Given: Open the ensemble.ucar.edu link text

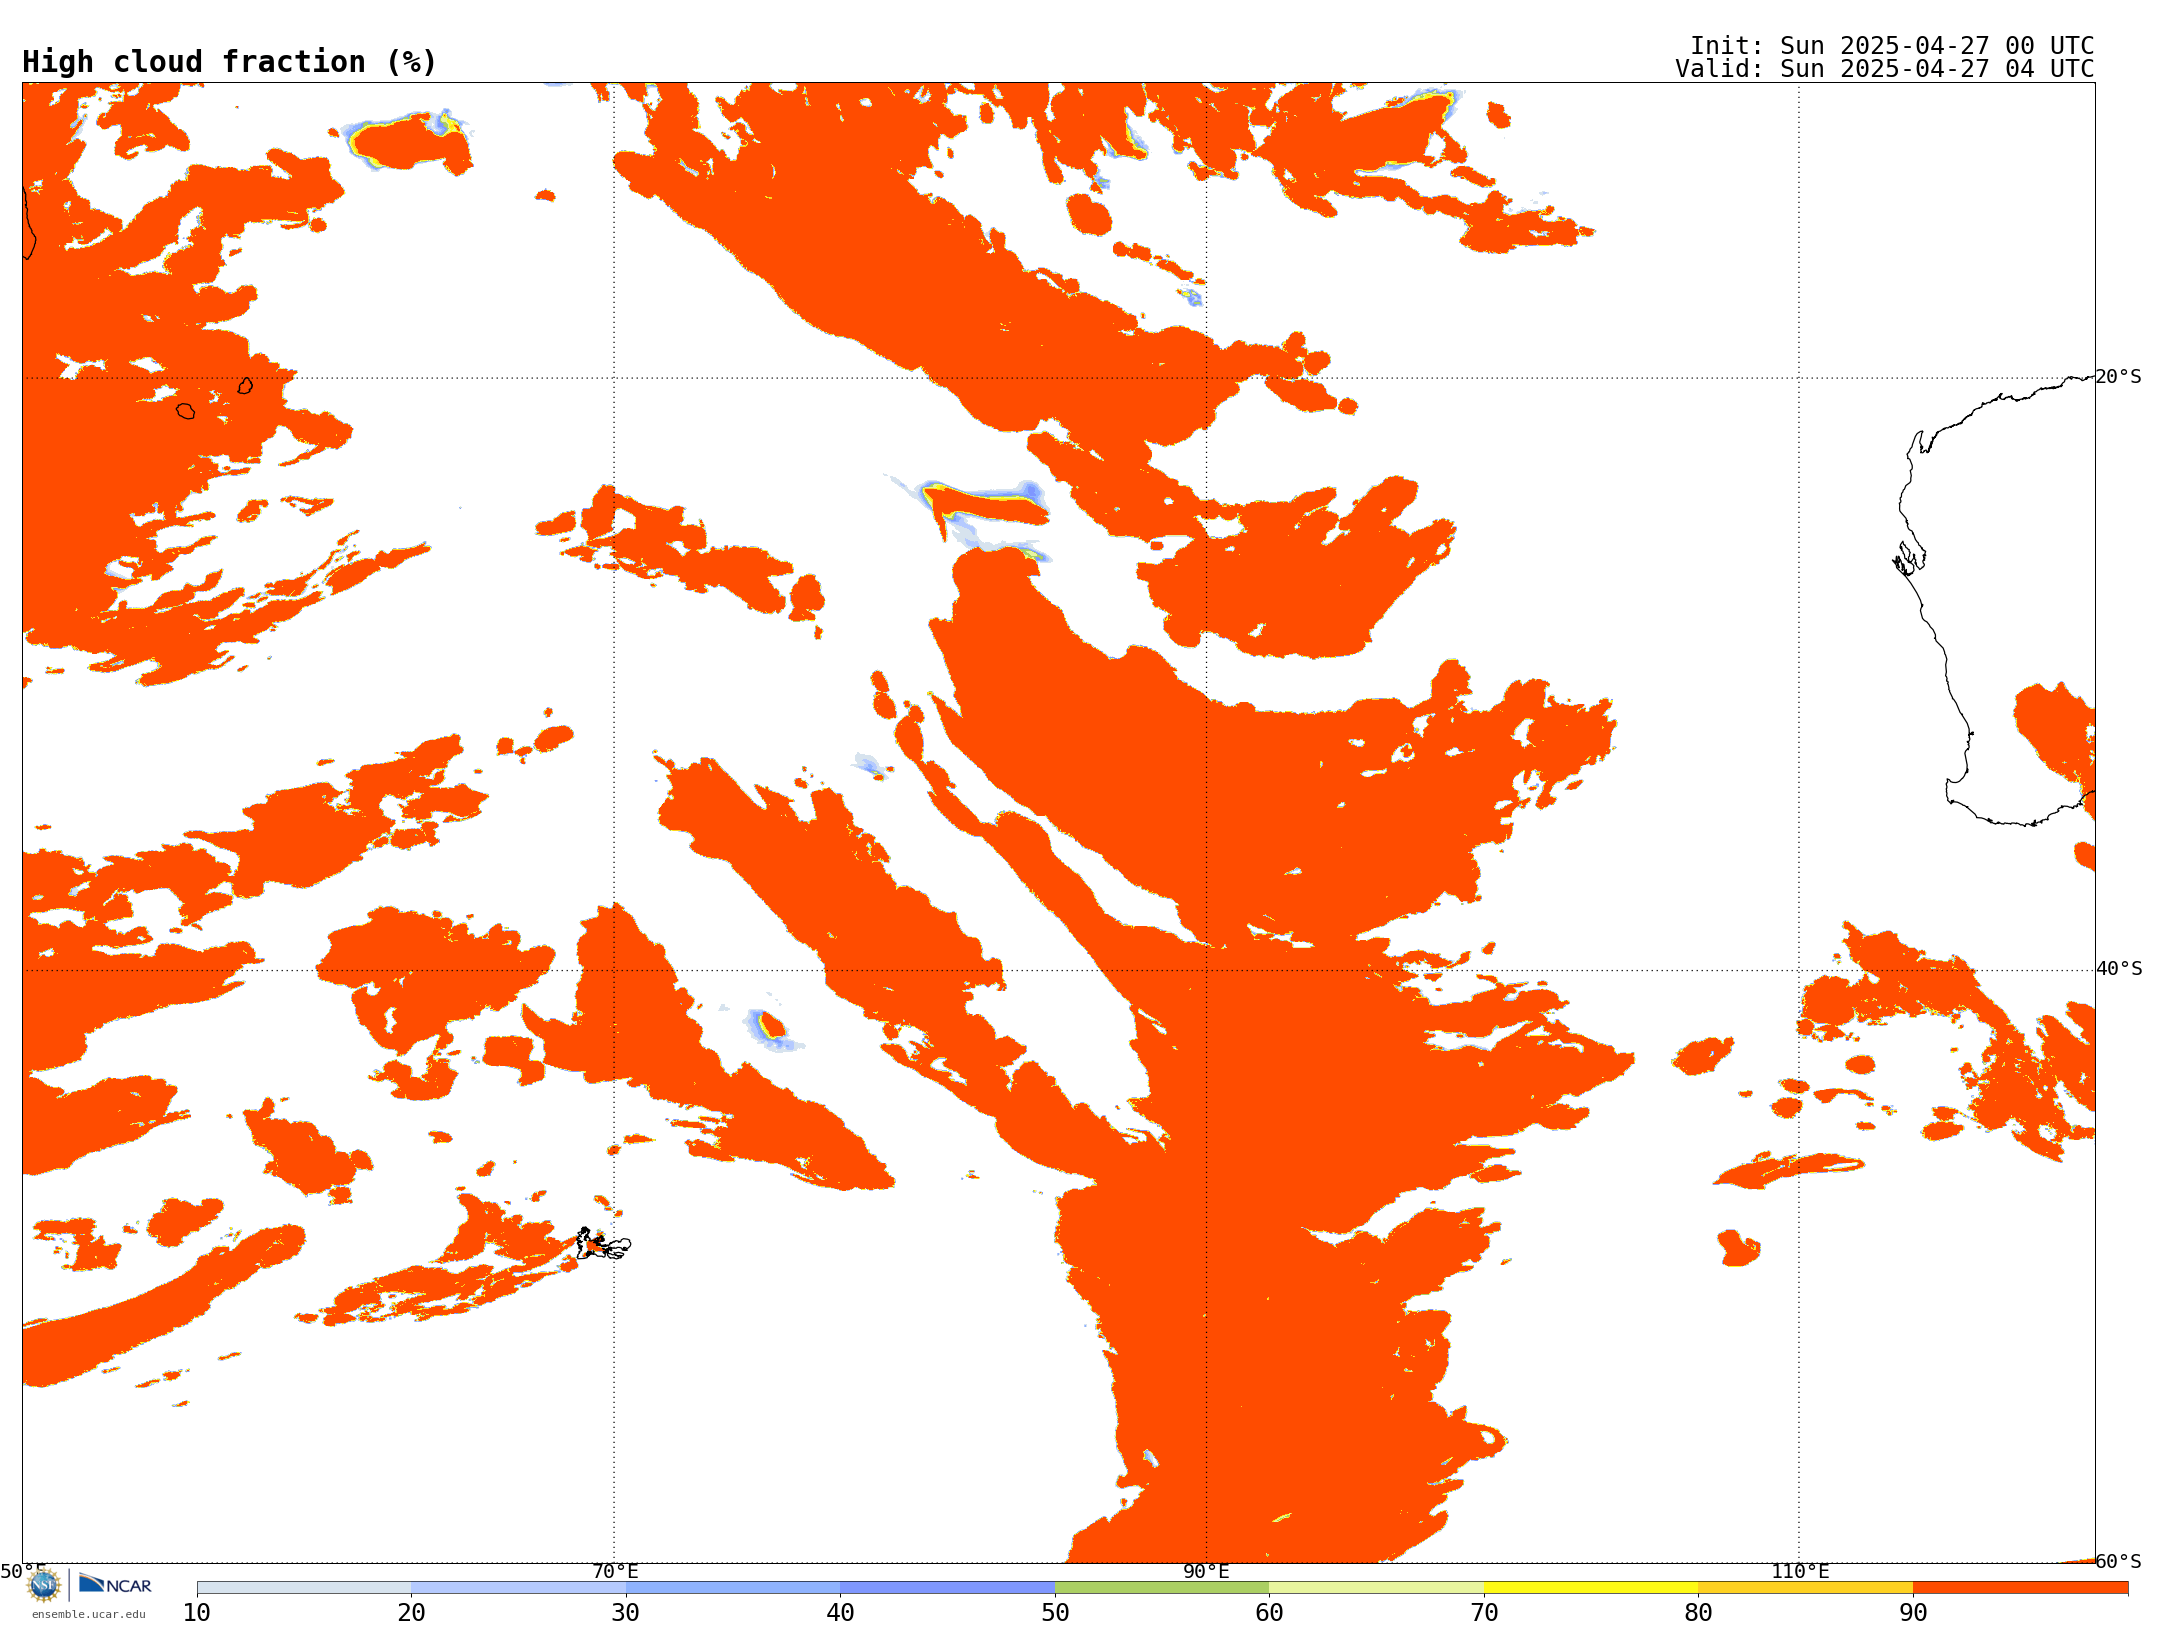Looking at the screenshot, I should [x=89, y=1614].
